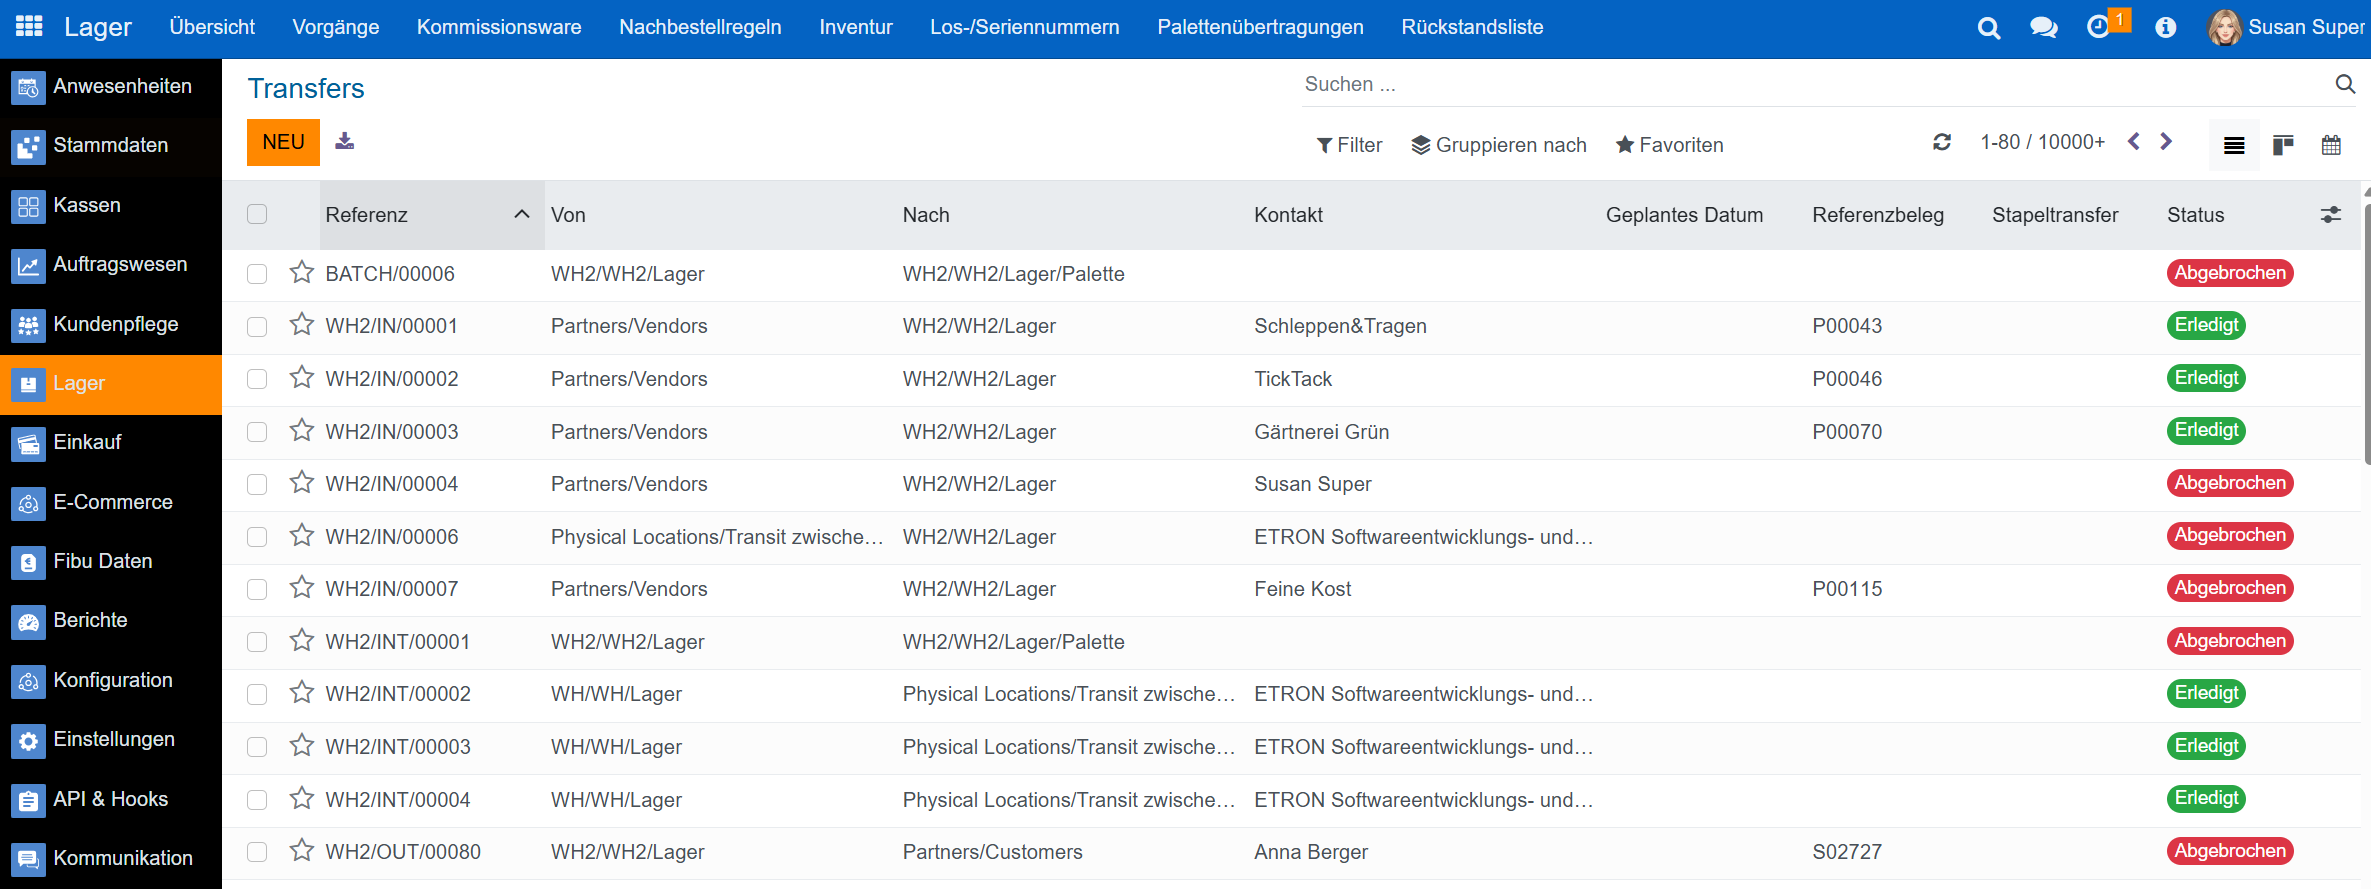Select checkbox for WH2/INT/00004 row

click(x=257, y=800)
